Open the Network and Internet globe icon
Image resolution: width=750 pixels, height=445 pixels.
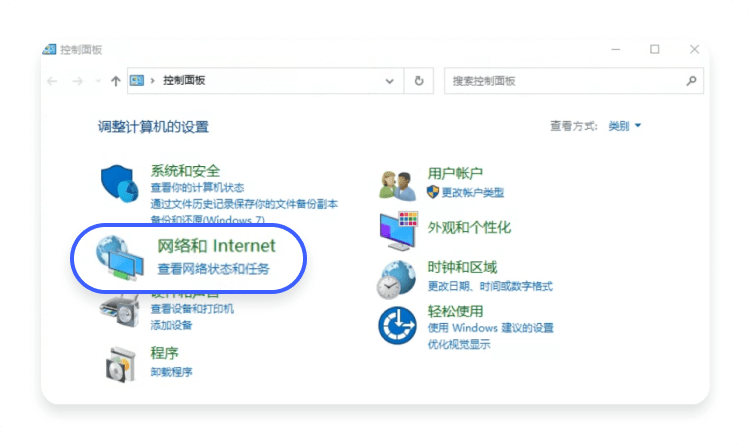tap(120, 257)
